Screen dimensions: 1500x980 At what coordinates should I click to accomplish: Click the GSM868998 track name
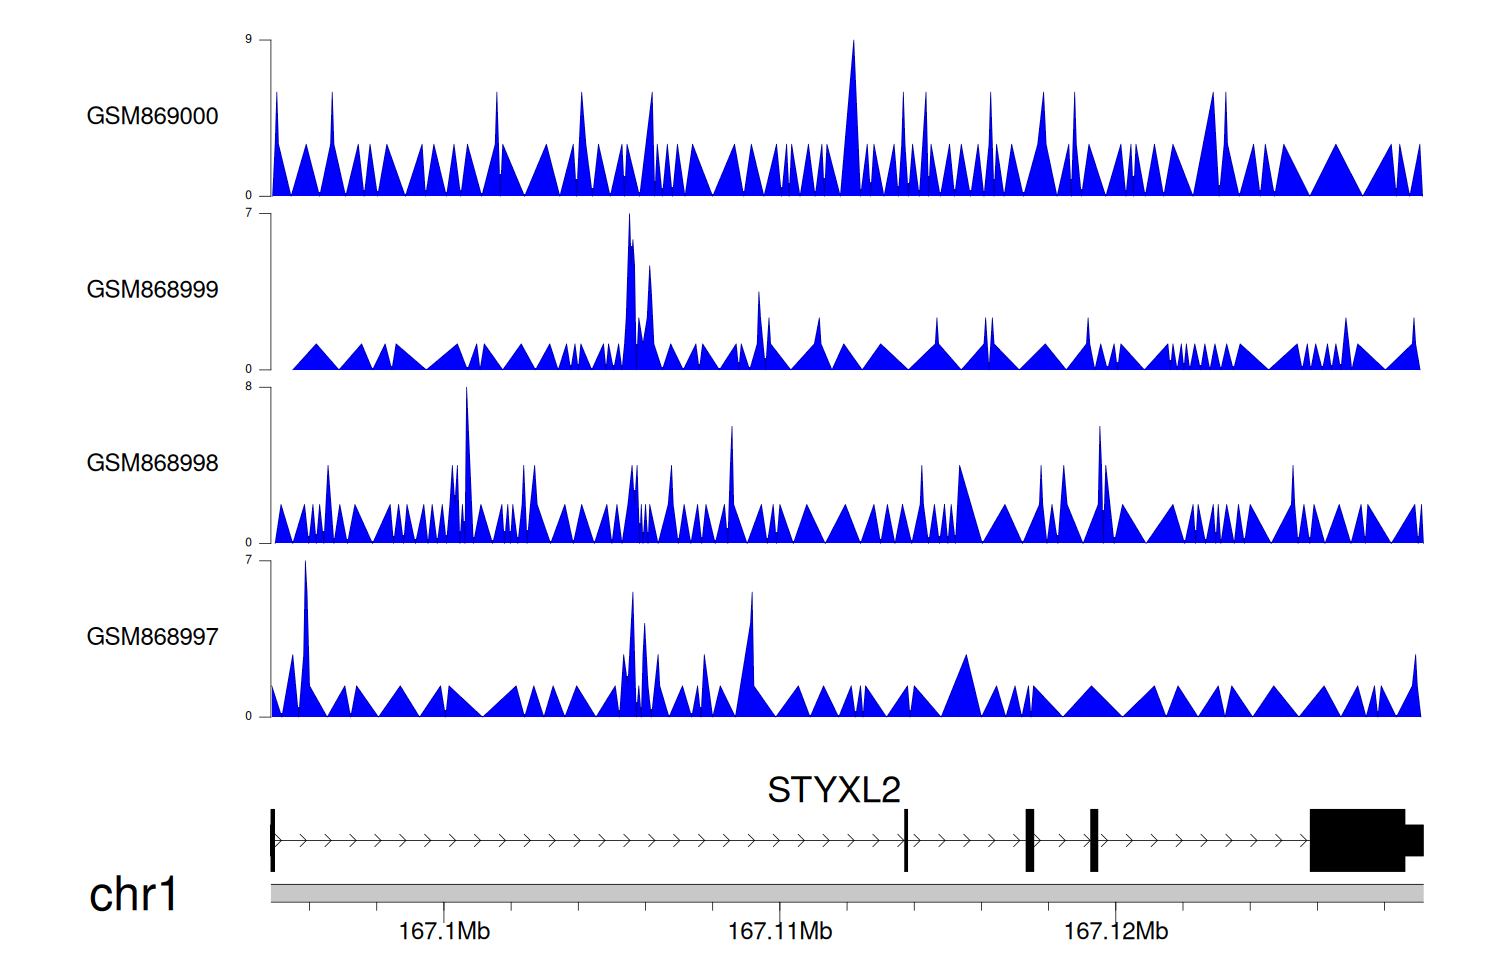click(152, 463)
